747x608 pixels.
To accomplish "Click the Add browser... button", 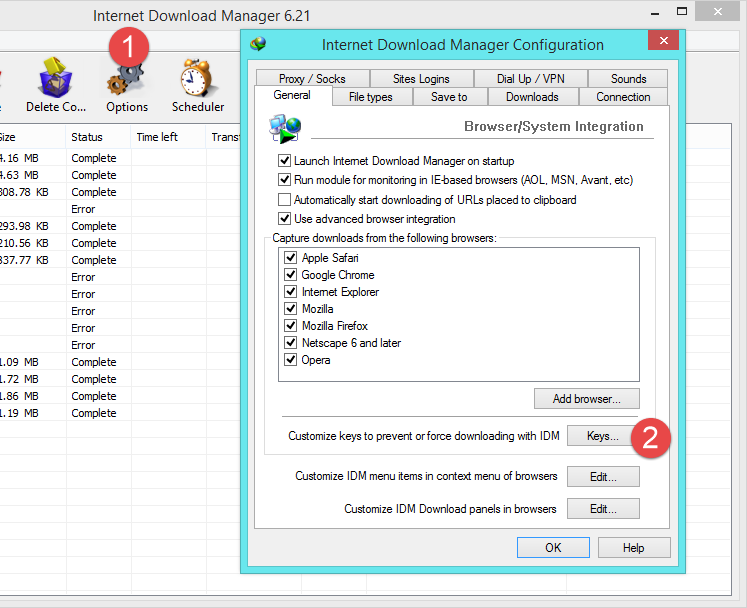I will [587, 399].
